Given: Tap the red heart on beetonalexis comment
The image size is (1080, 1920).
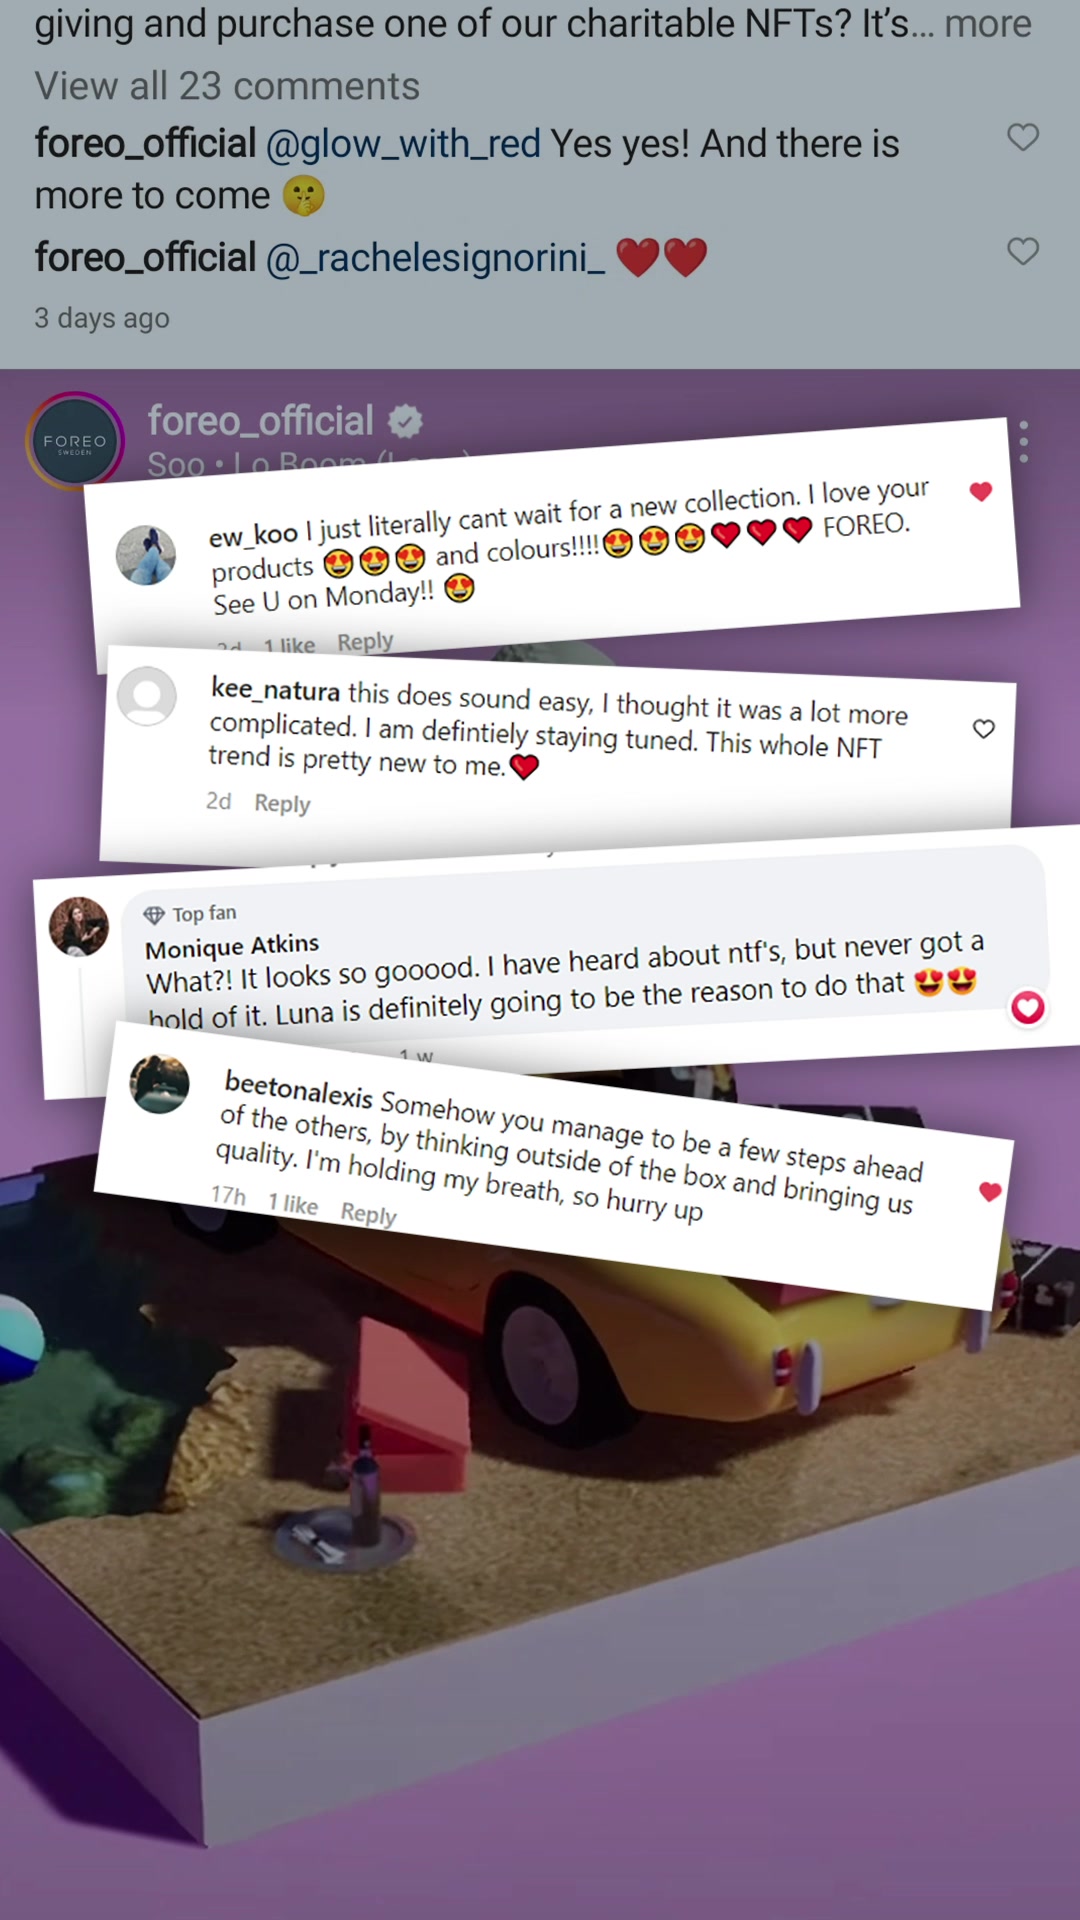Looking at the screenshot, I should pos(990,1191).
